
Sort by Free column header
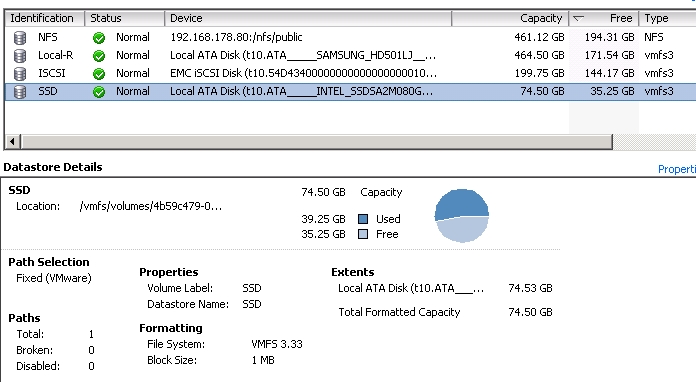point(604,18)
